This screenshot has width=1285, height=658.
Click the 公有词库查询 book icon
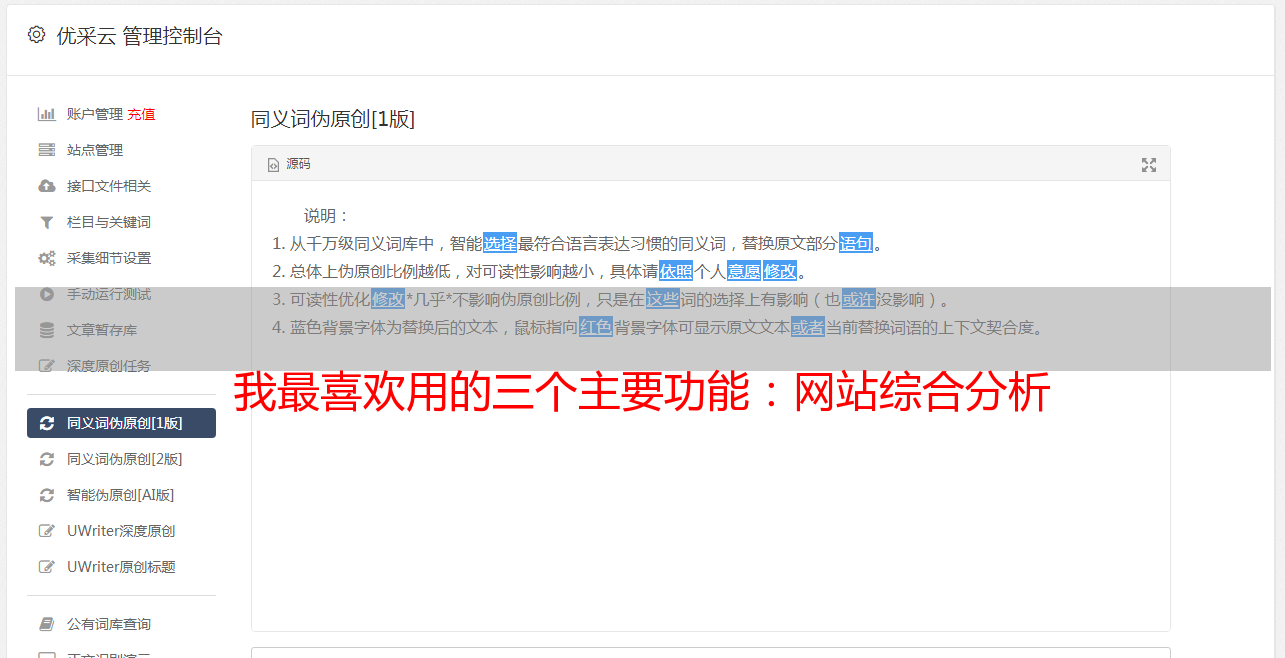[46, 624]
